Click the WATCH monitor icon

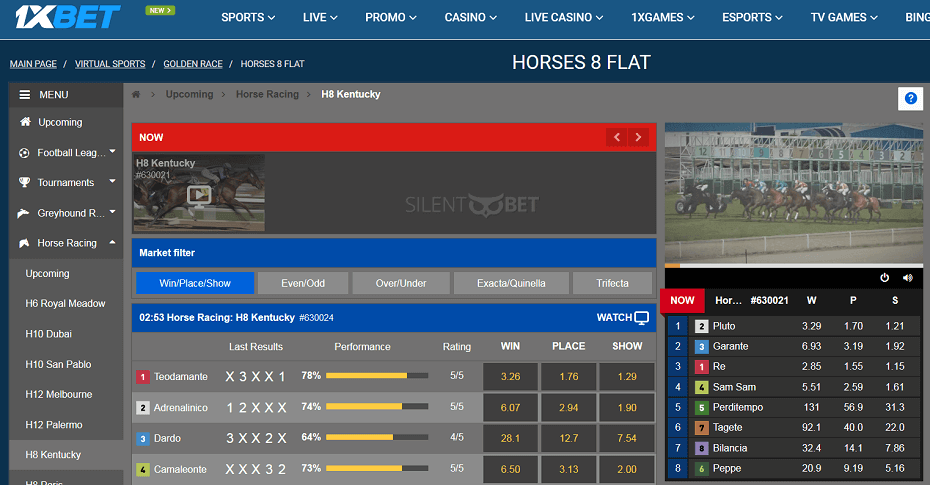pos(641,318)
